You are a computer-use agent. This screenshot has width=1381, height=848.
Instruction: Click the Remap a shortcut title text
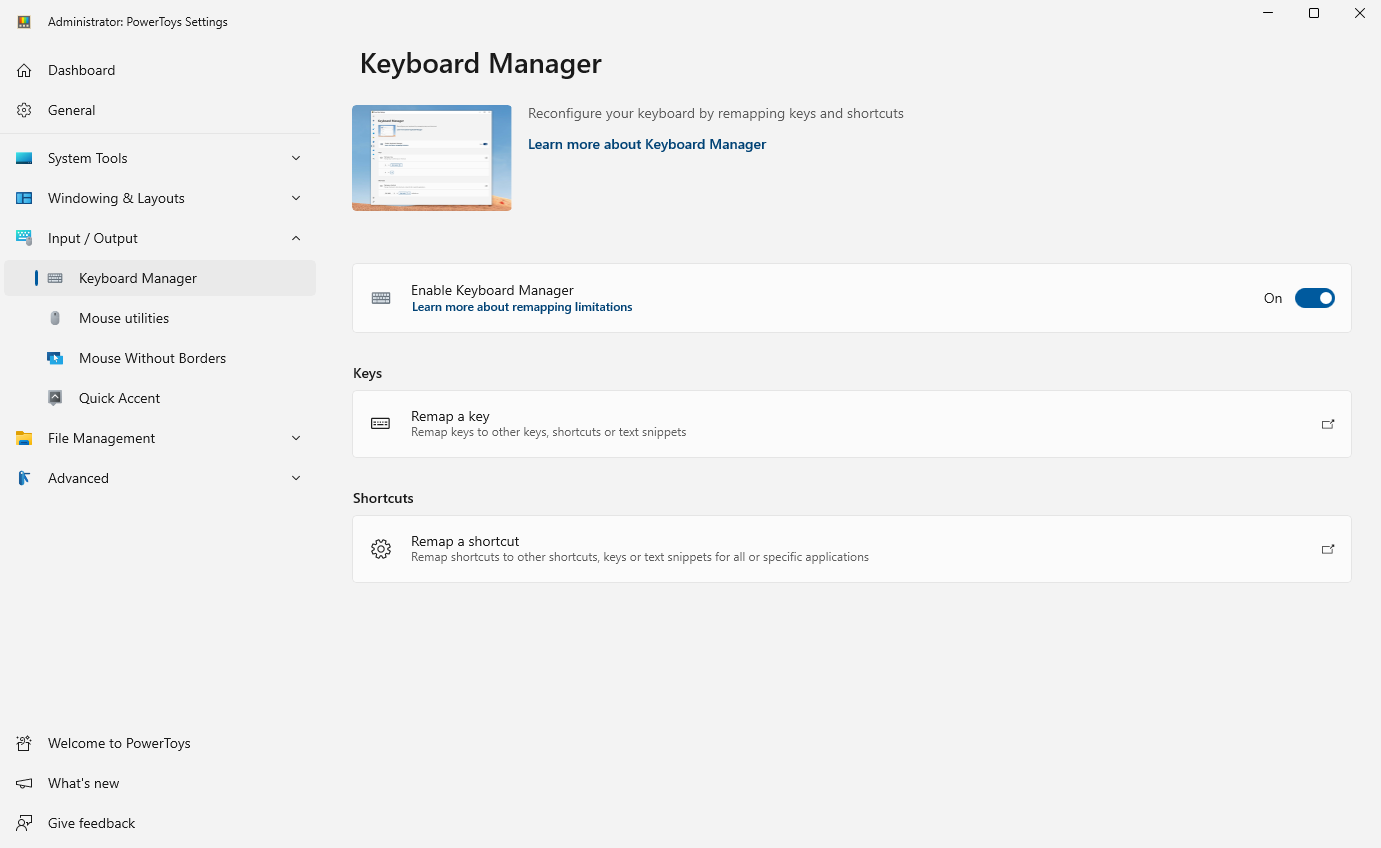point(465,541)
